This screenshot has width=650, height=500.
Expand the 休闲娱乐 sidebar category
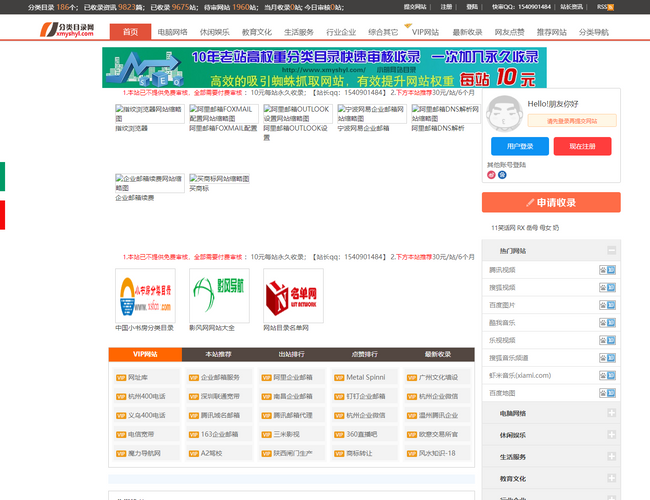click(610, 435)
